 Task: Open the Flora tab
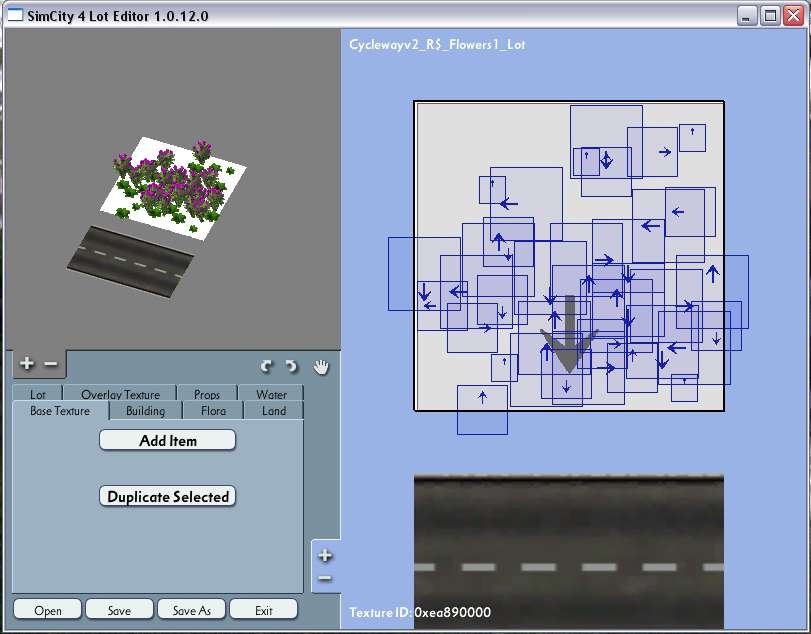pos(213,411)
